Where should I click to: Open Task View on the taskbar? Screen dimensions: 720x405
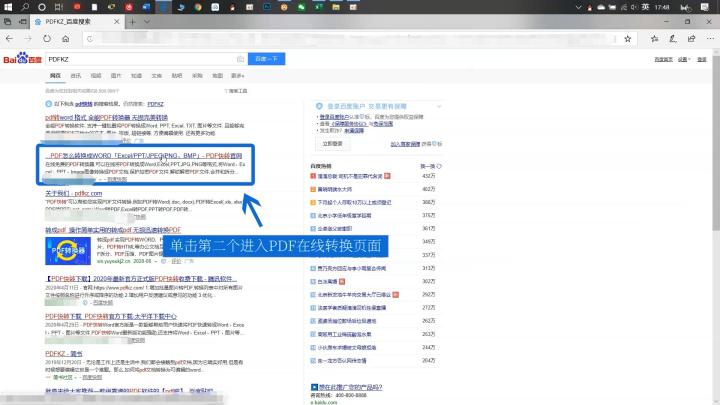[x=59, y=7]
